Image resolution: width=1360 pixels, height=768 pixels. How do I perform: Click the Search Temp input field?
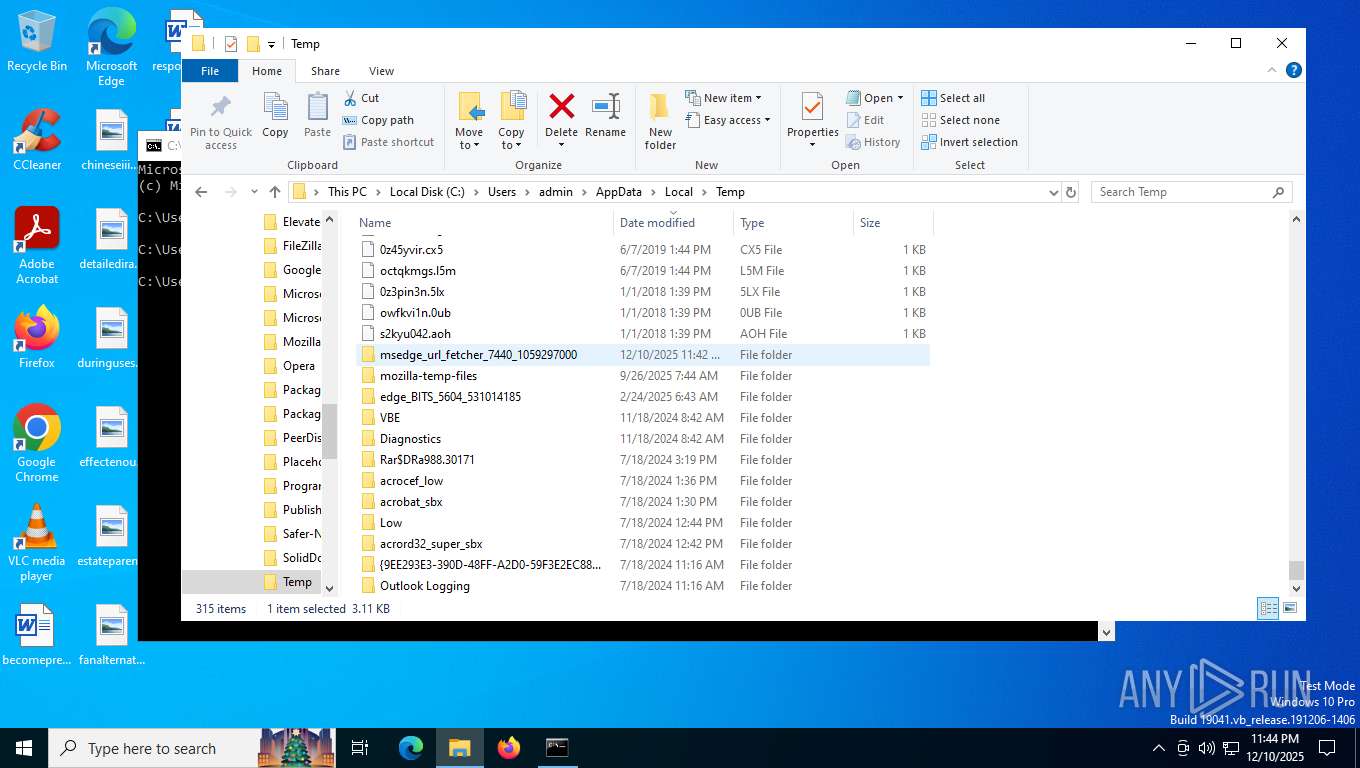coord(1192,192)
